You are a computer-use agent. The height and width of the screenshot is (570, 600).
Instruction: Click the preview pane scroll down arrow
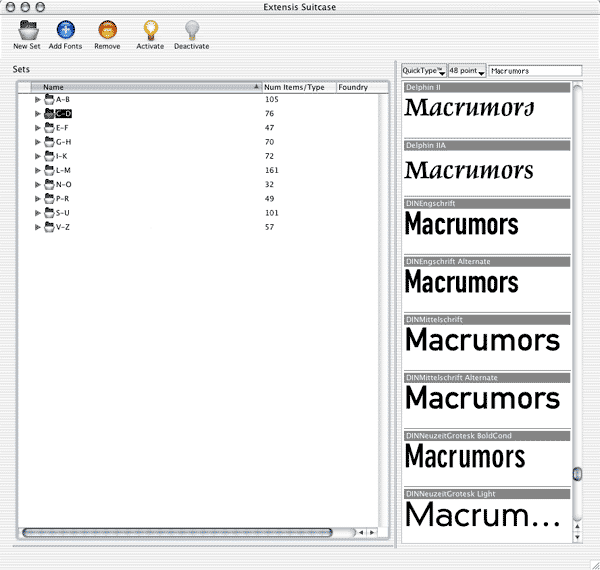[577, 537]
